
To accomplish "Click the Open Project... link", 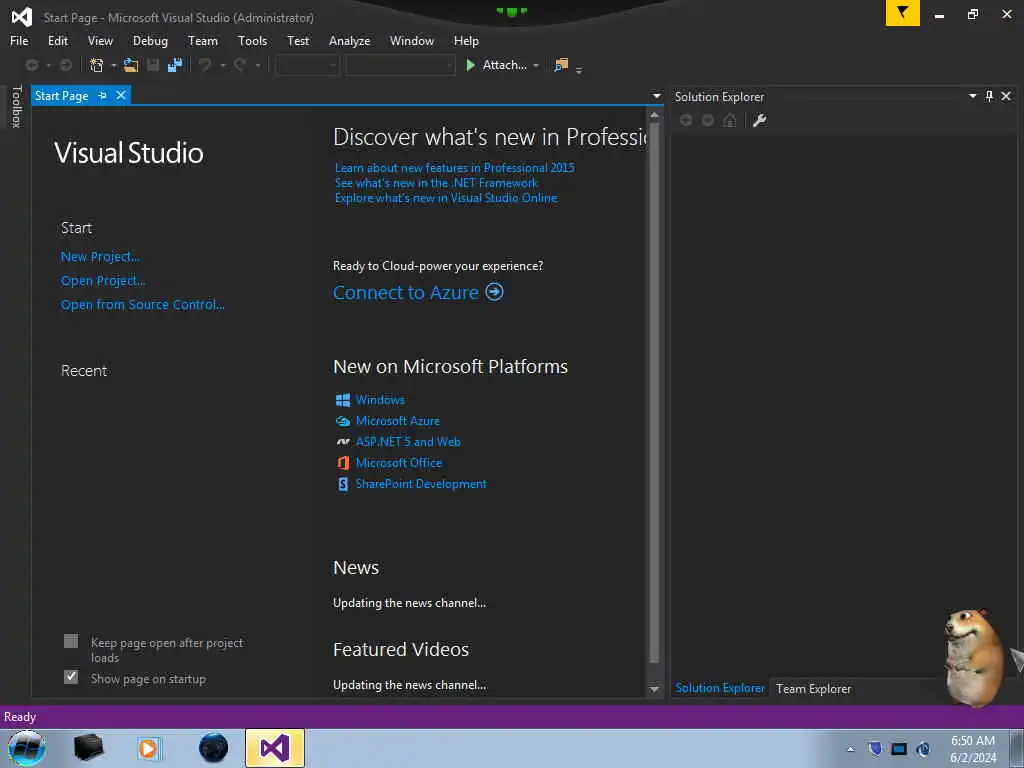I will point(103,281).
